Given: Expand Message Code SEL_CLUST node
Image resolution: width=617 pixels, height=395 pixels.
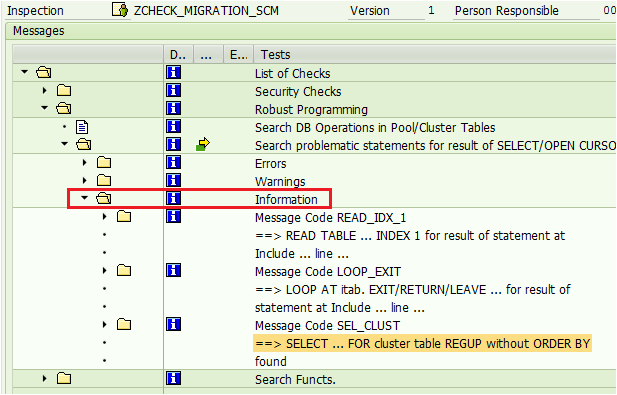Looking at the screenshot, I should coord(105,324).
